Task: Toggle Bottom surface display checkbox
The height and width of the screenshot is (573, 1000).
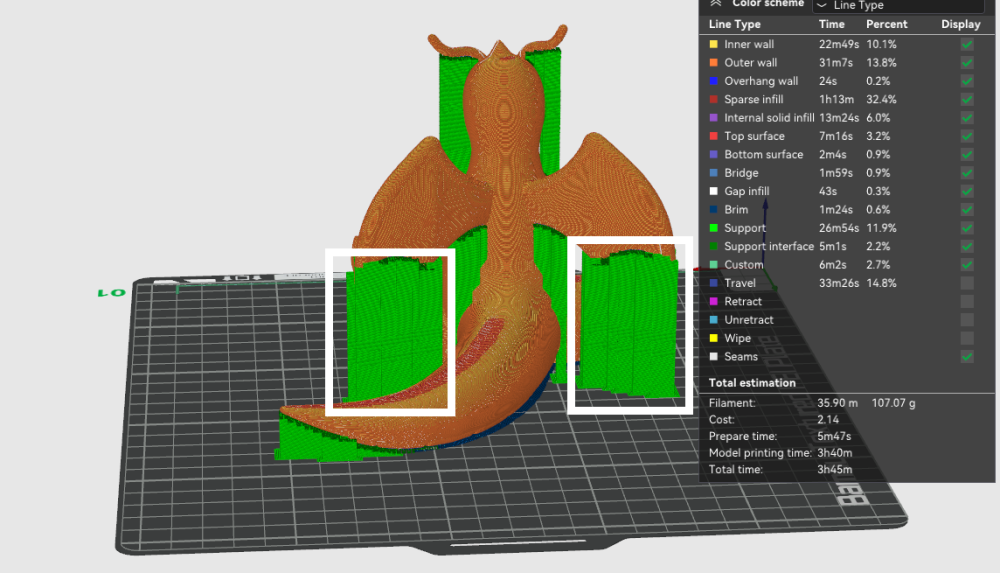Action: click(x=967, y=154)
